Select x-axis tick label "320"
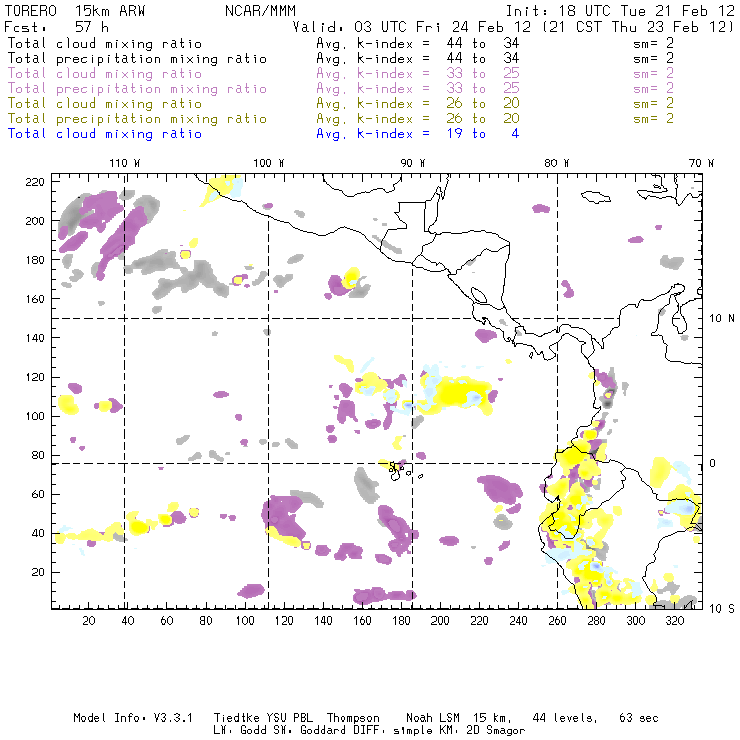The height and width of the screenshot is (740, 740). pyautogui.click(x=674, y=621)
